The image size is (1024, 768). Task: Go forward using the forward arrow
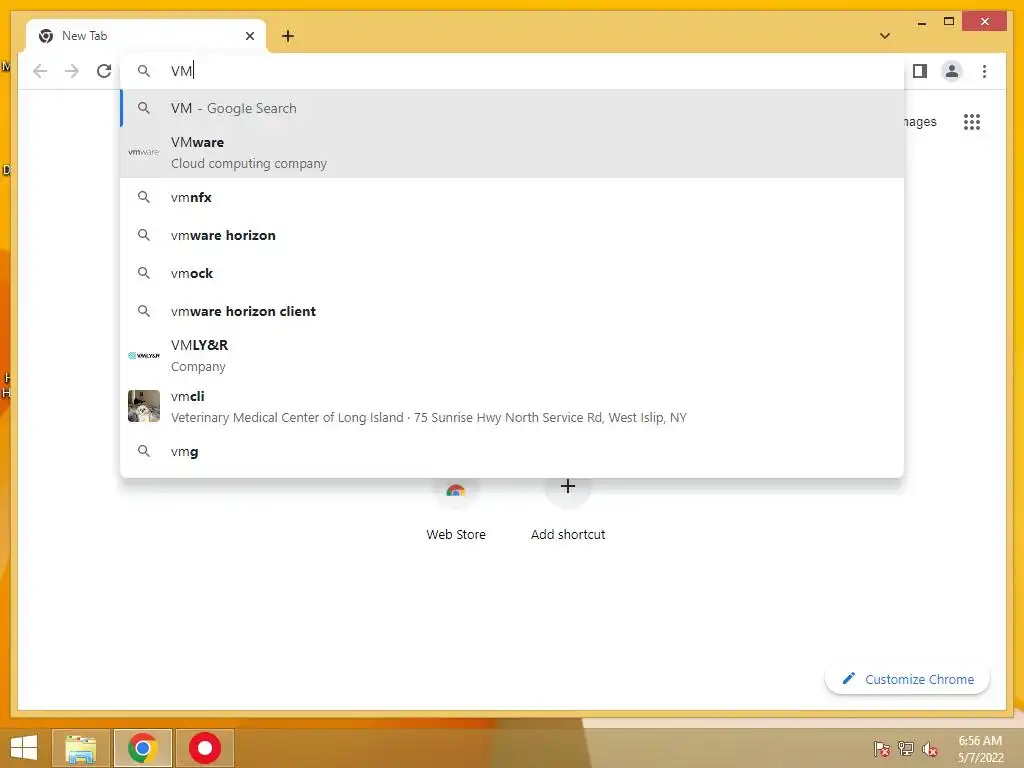[72, 71]
